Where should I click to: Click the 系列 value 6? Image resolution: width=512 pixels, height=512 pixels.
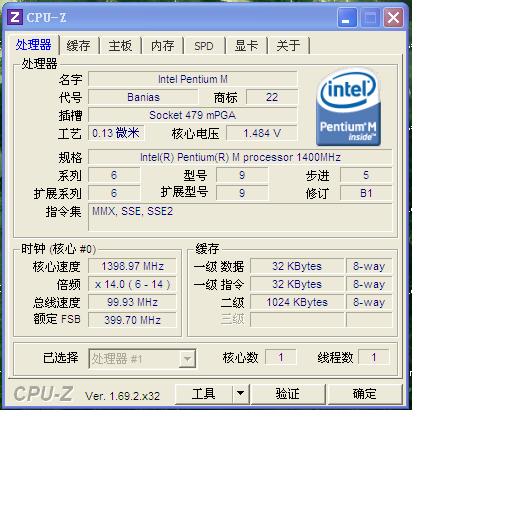[114, 175]
